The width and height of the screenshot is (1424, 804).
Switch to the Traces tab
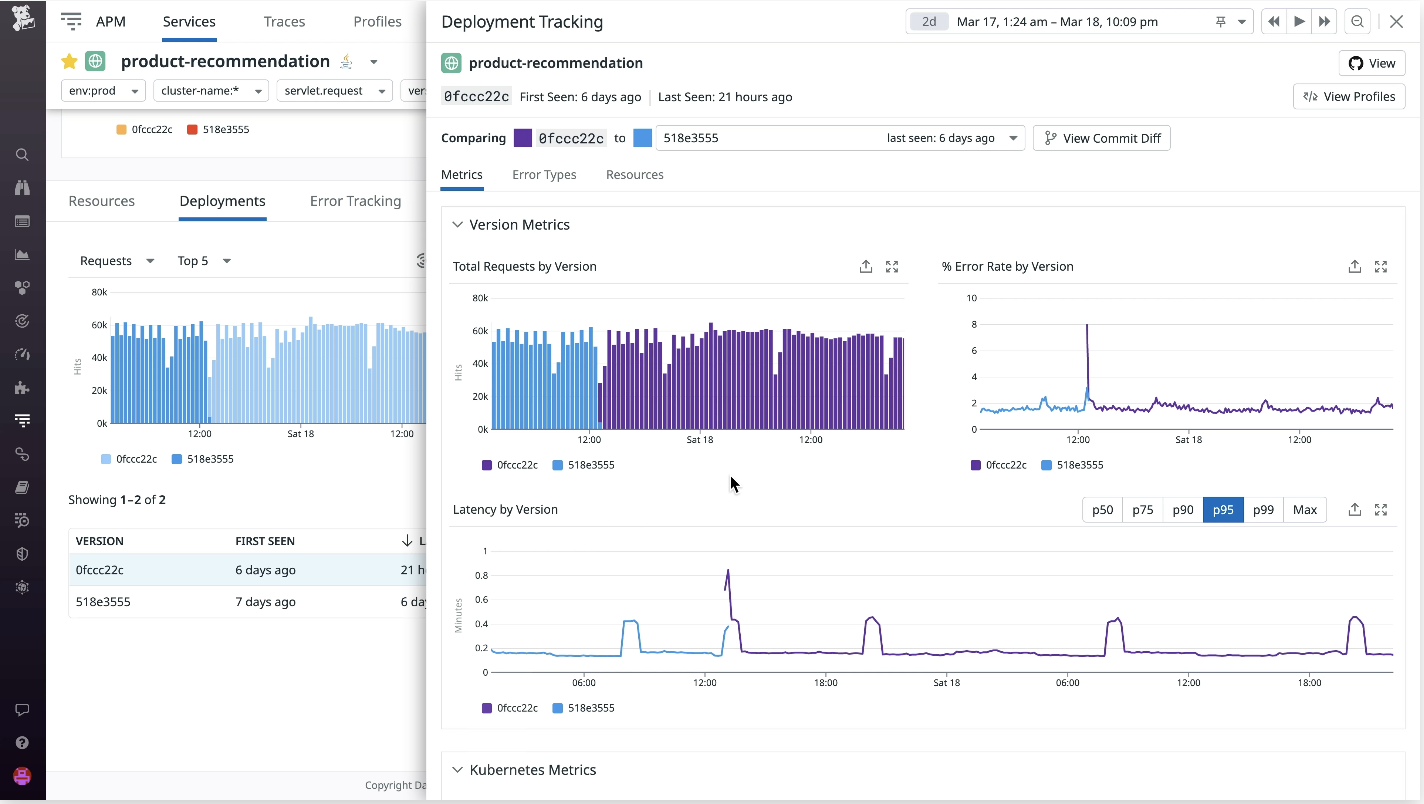pyautogui.click(x=285, y=21)
